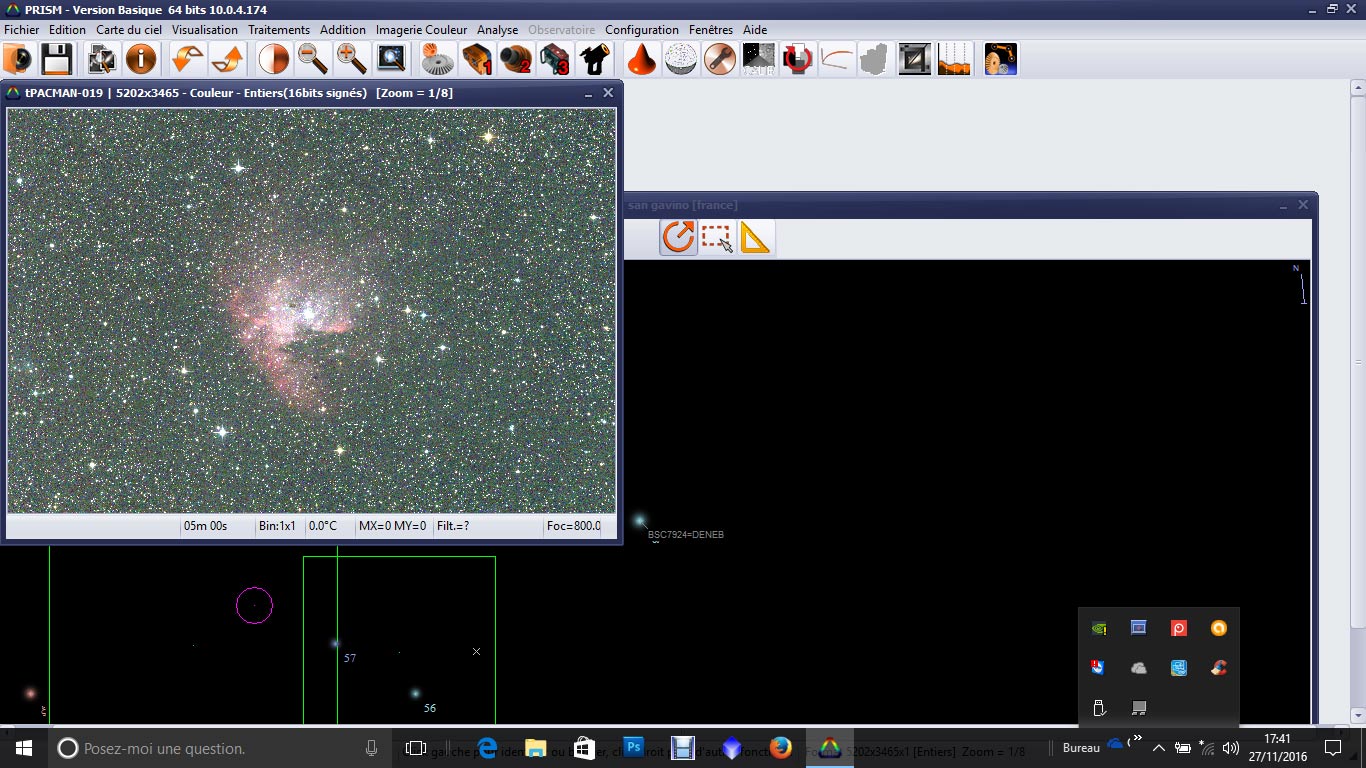Screen dimensions: 1366x768
Task: Select the camera number 2 icon
Action: [x=516, y=60]
